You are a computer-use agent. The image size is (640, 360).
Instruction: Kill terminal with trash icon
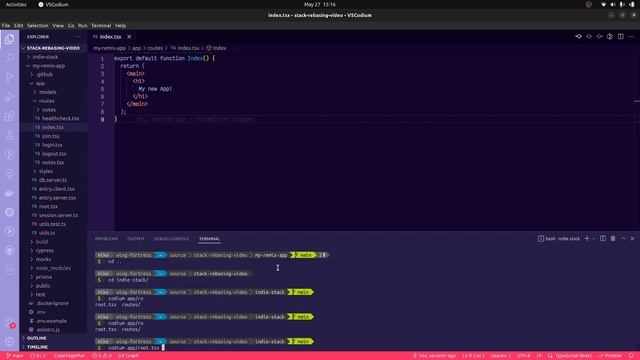[x=613, y=238]
